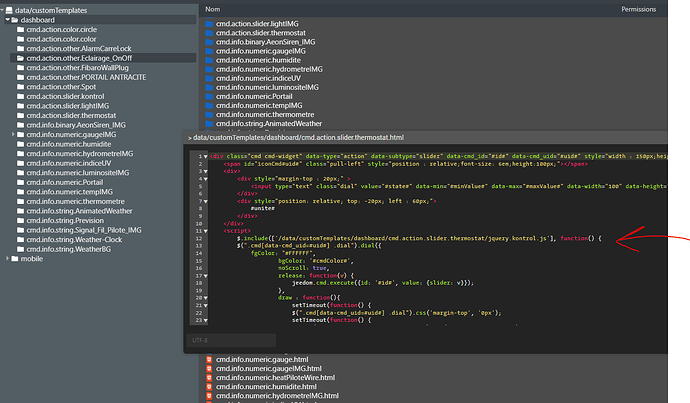Viewport: 690px width, 403px height.
Task: Click open folder icon of cmd.action.other.Eclairage_OnOff
Action: pyautogui.click(x=20, y=58)
